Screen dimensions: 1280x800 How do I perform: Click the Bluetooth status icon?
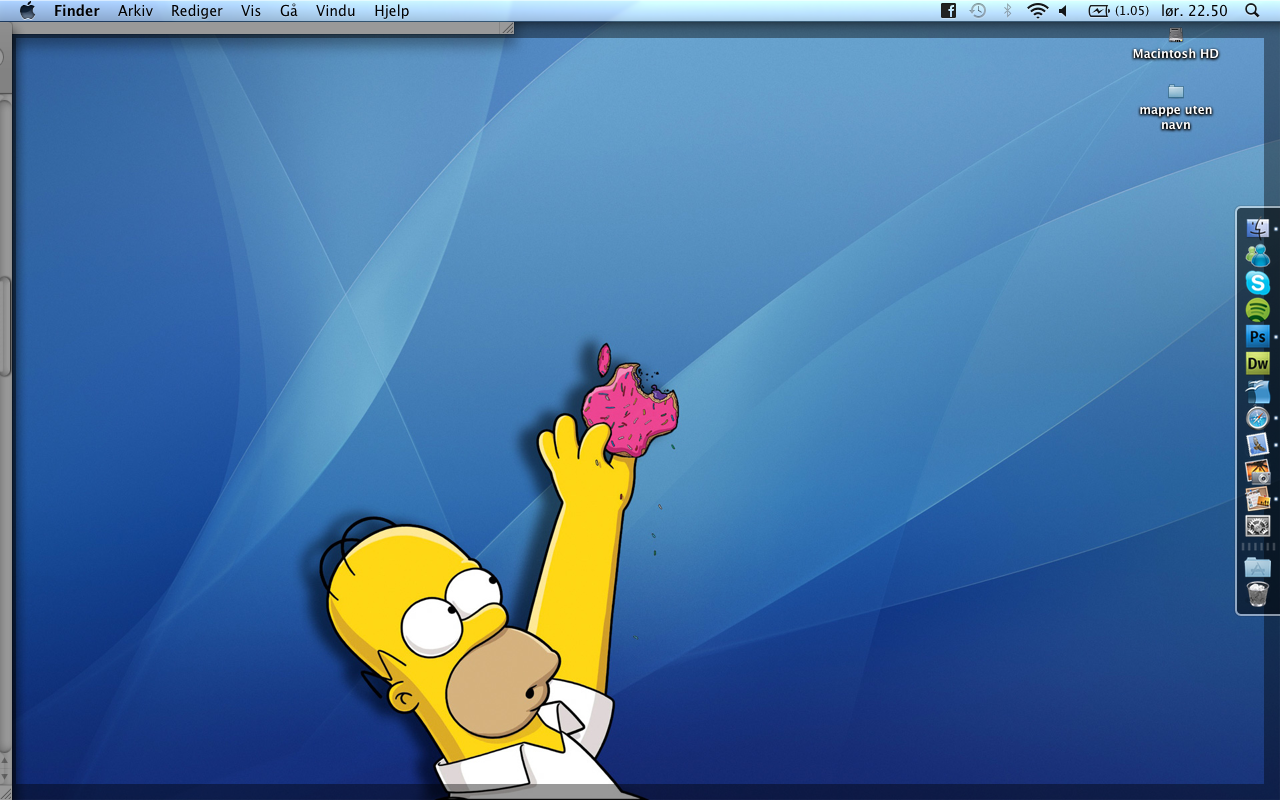coord(1007,11)
